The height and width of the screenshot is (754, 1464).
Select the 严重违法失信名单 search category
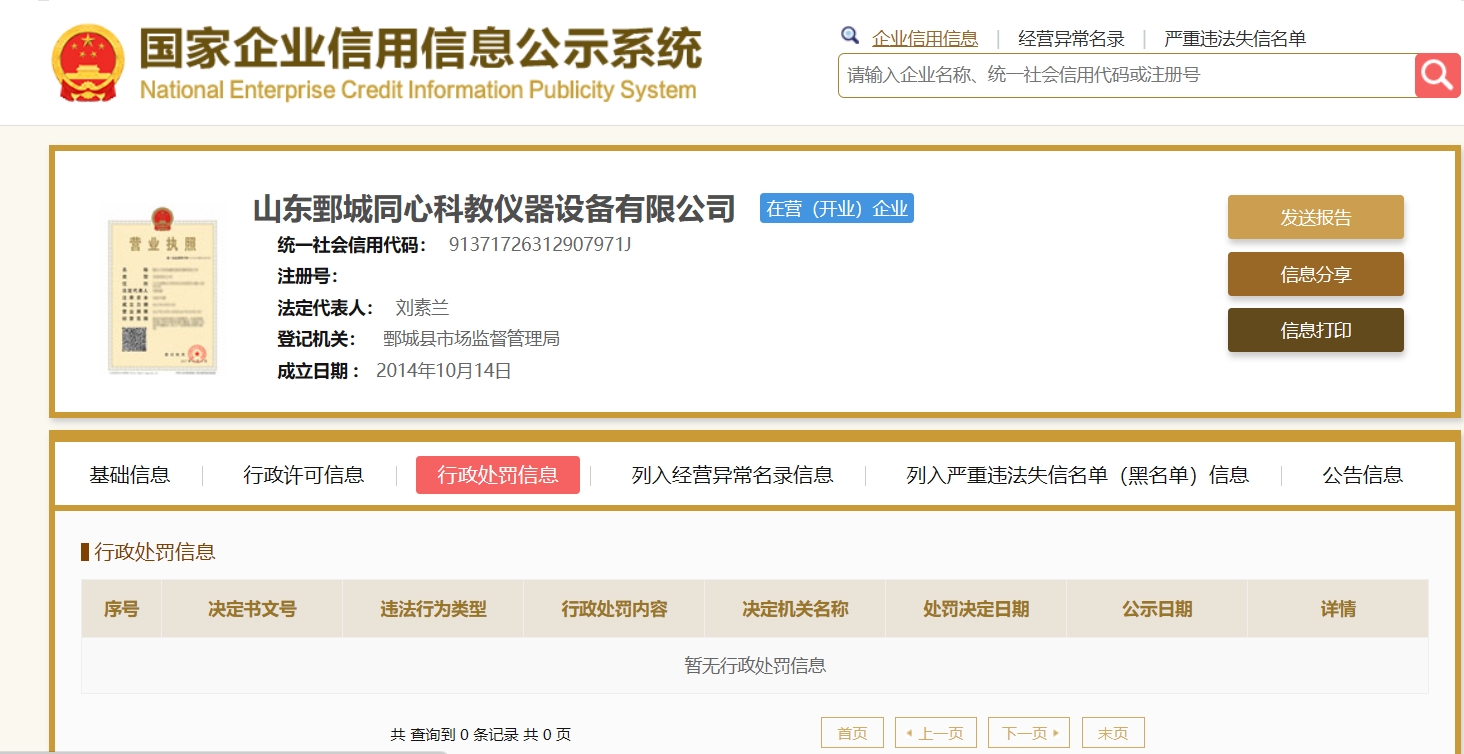[1235, 39]
